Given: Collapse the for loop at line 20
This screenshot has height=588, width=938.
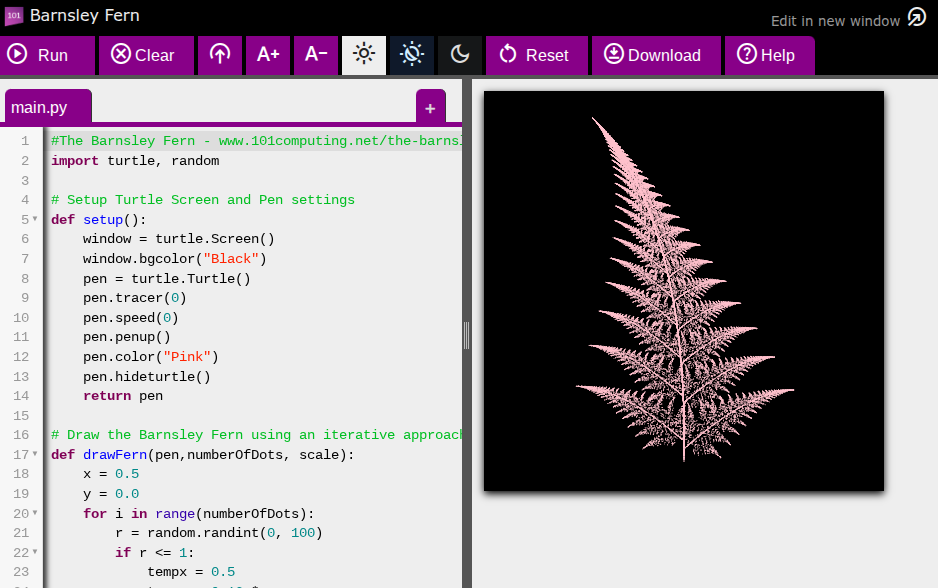Looking at the screenshot, I should pos(35,514).
